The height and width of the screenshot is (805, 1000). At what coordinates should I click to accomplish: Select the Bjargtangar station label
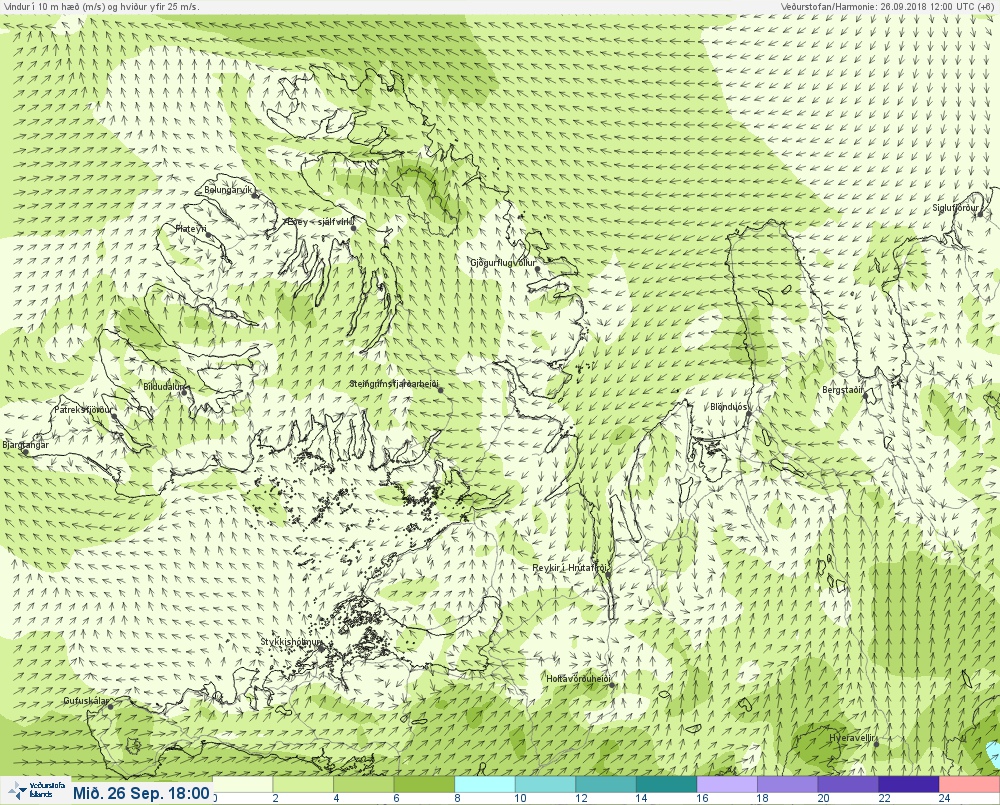coord(26,445)
